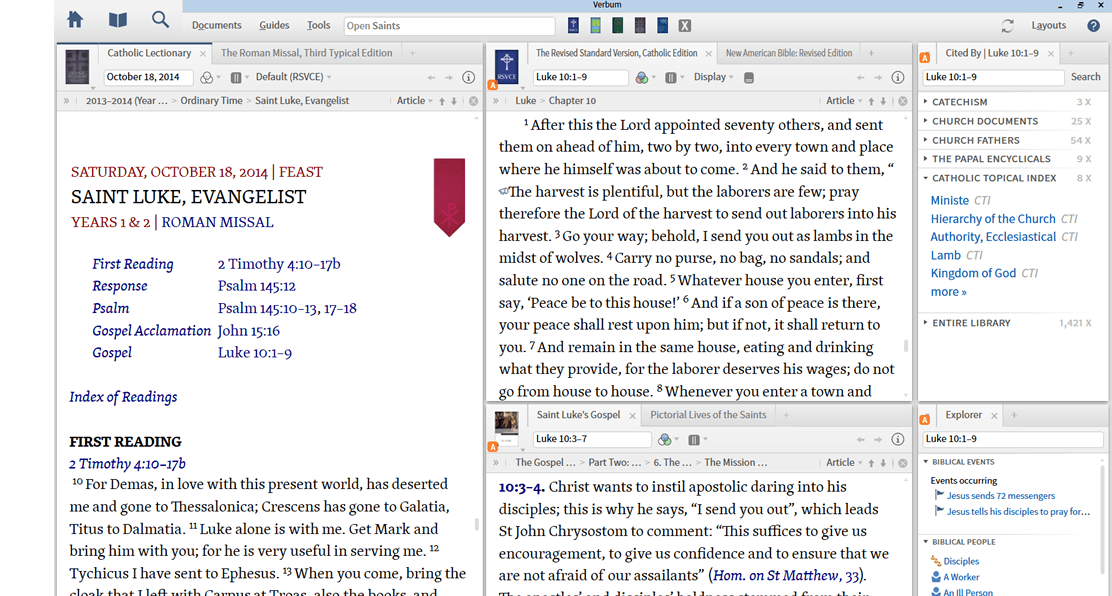Switch to New American Bible tab
The width and height of the screenshot is (1112, 596).
(789, 53)
